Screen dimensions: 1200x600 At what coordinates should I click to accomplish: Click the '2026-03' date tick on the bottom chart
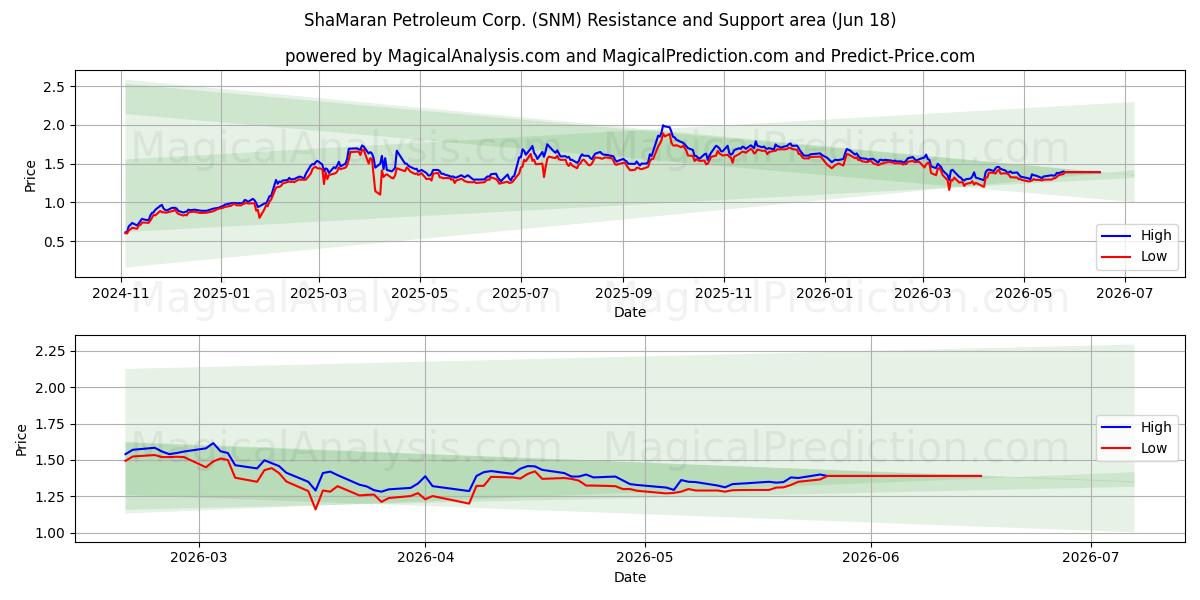click(x=199, y=556)
